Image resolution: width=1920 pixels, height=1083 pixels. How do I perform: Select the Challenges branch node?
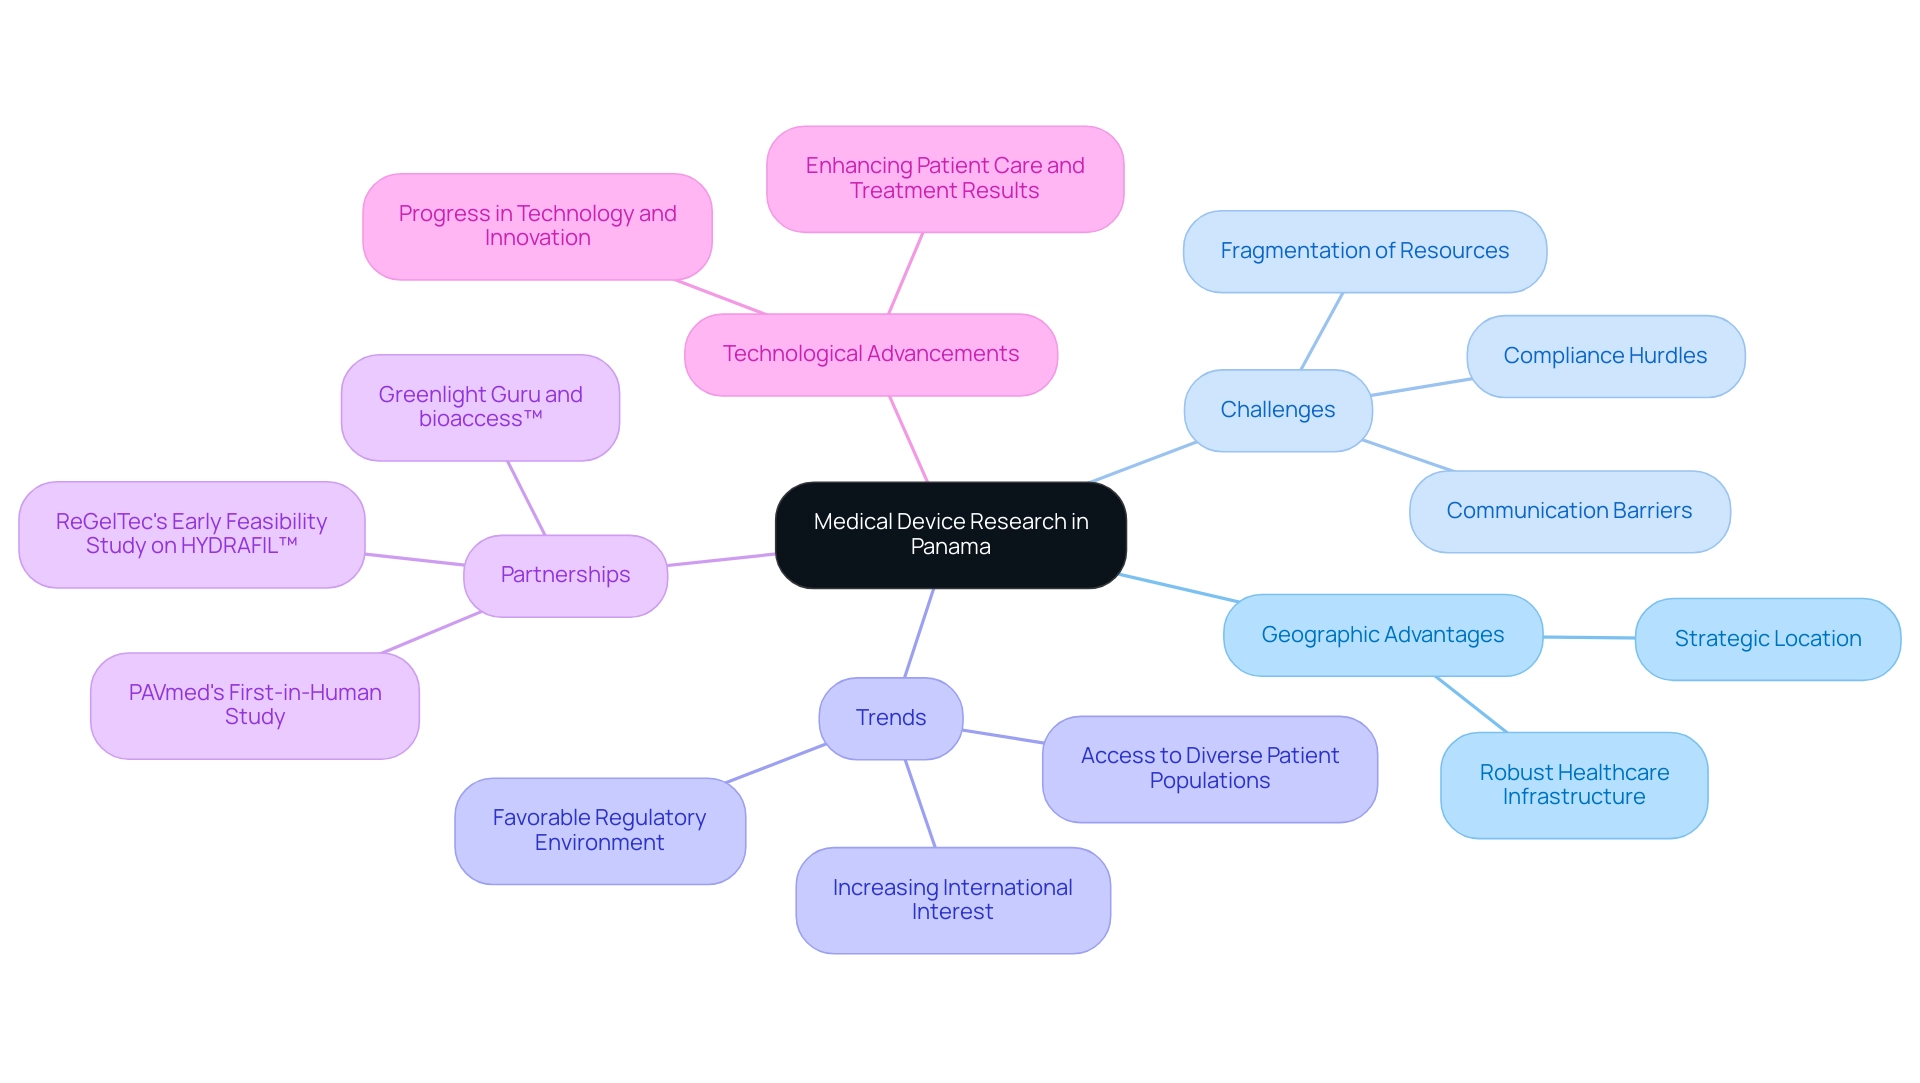point(1303,408)
